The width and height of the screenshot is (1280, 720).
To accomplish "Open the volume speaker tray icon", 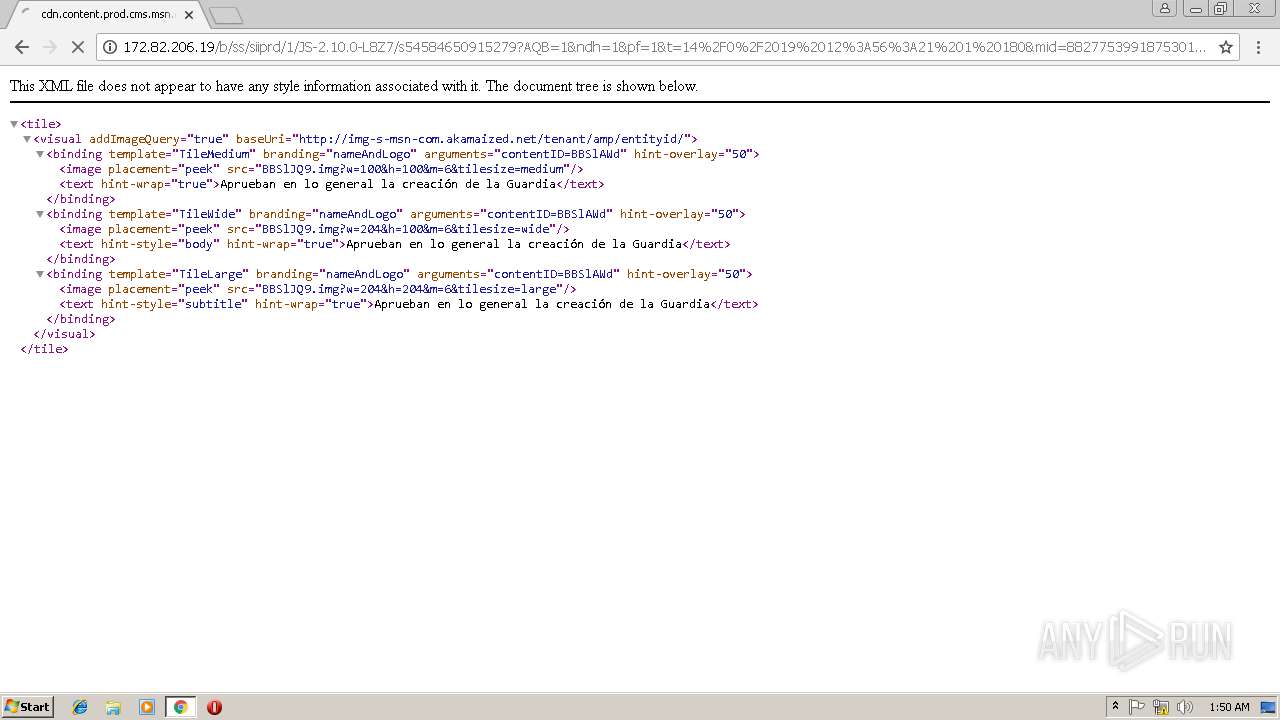I will (x=1185, y=707).
